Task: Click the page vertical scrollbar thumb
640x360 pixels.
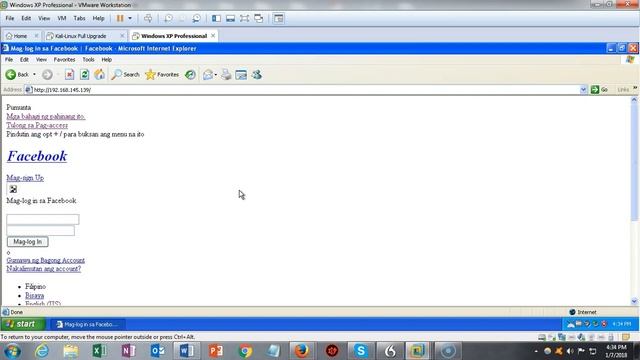Action: coord(634,162)
